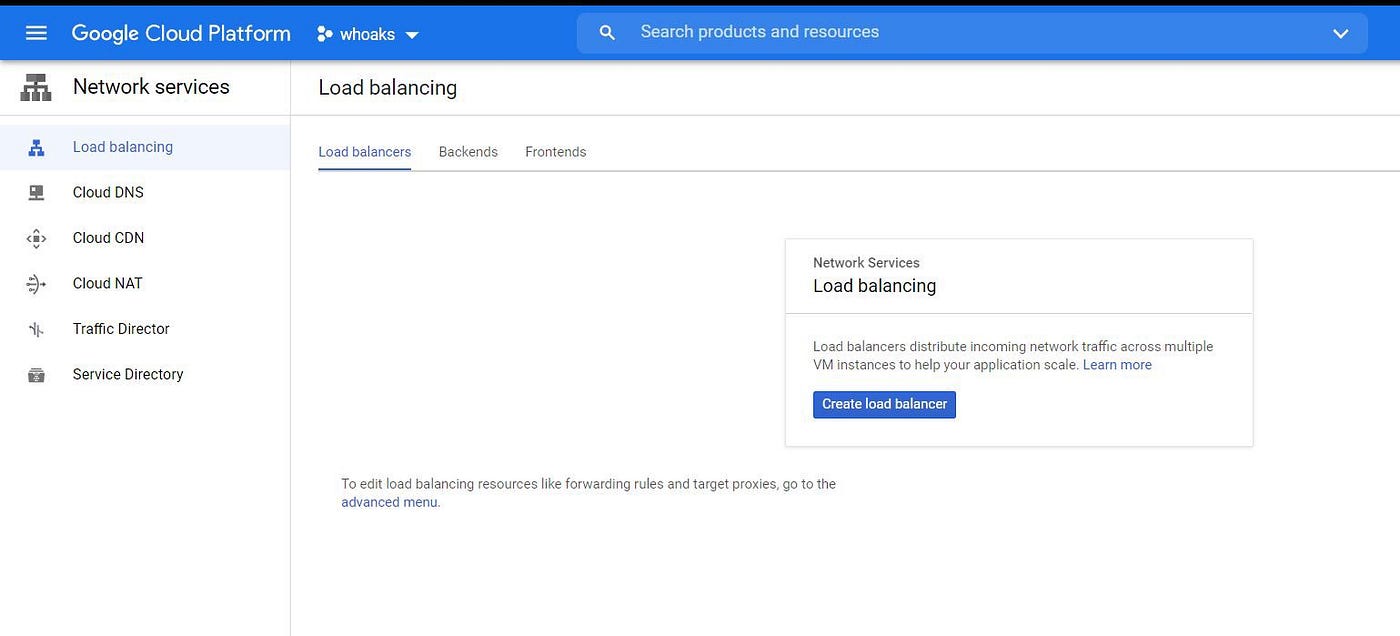Click the Load balancing page heading
Screen dimensions: 1400x636
pyautogui.click(x=387, y=88)
